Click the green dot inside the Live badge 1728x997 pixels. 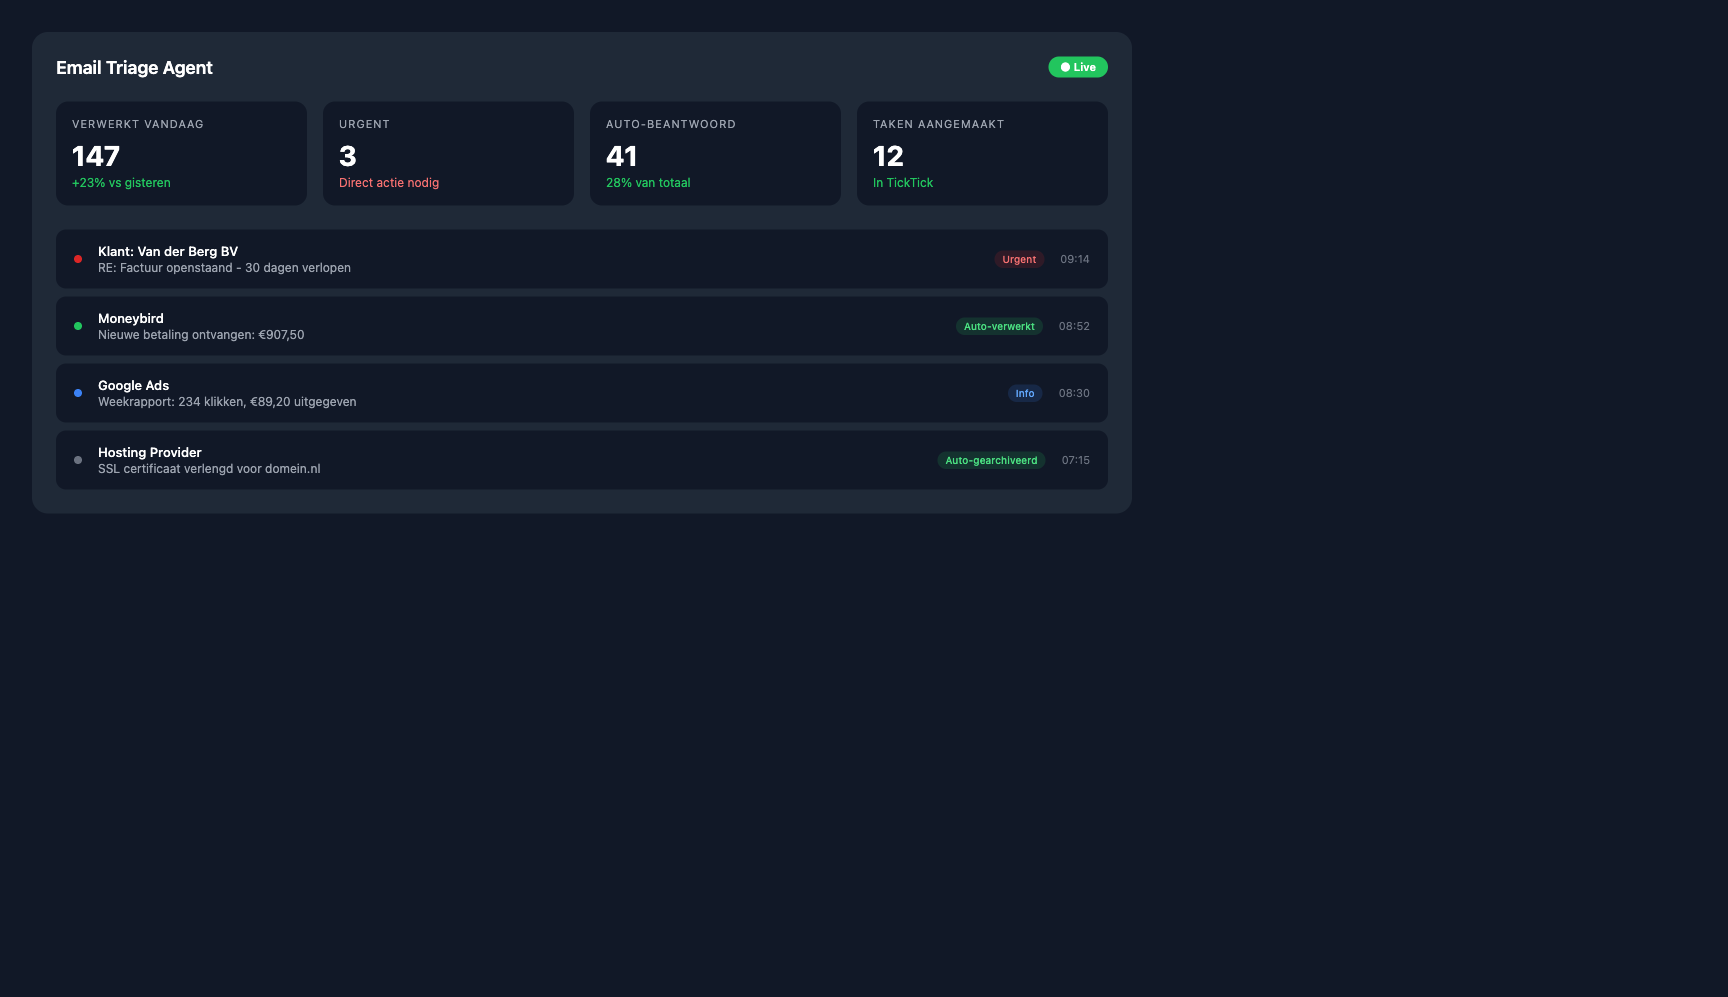pos(1065,67)
